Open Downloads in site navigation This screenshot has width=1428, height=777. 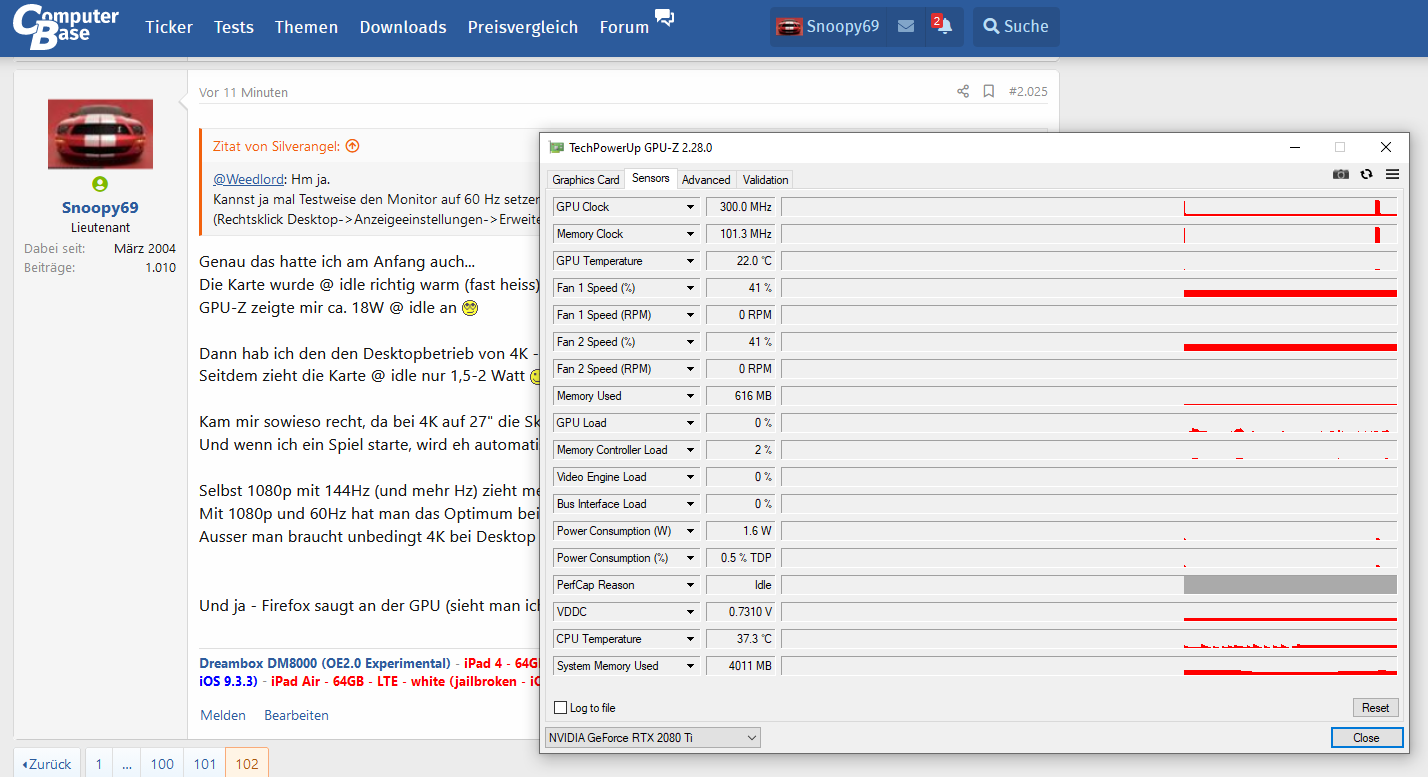pyautogui.click(x=403, y=27)
